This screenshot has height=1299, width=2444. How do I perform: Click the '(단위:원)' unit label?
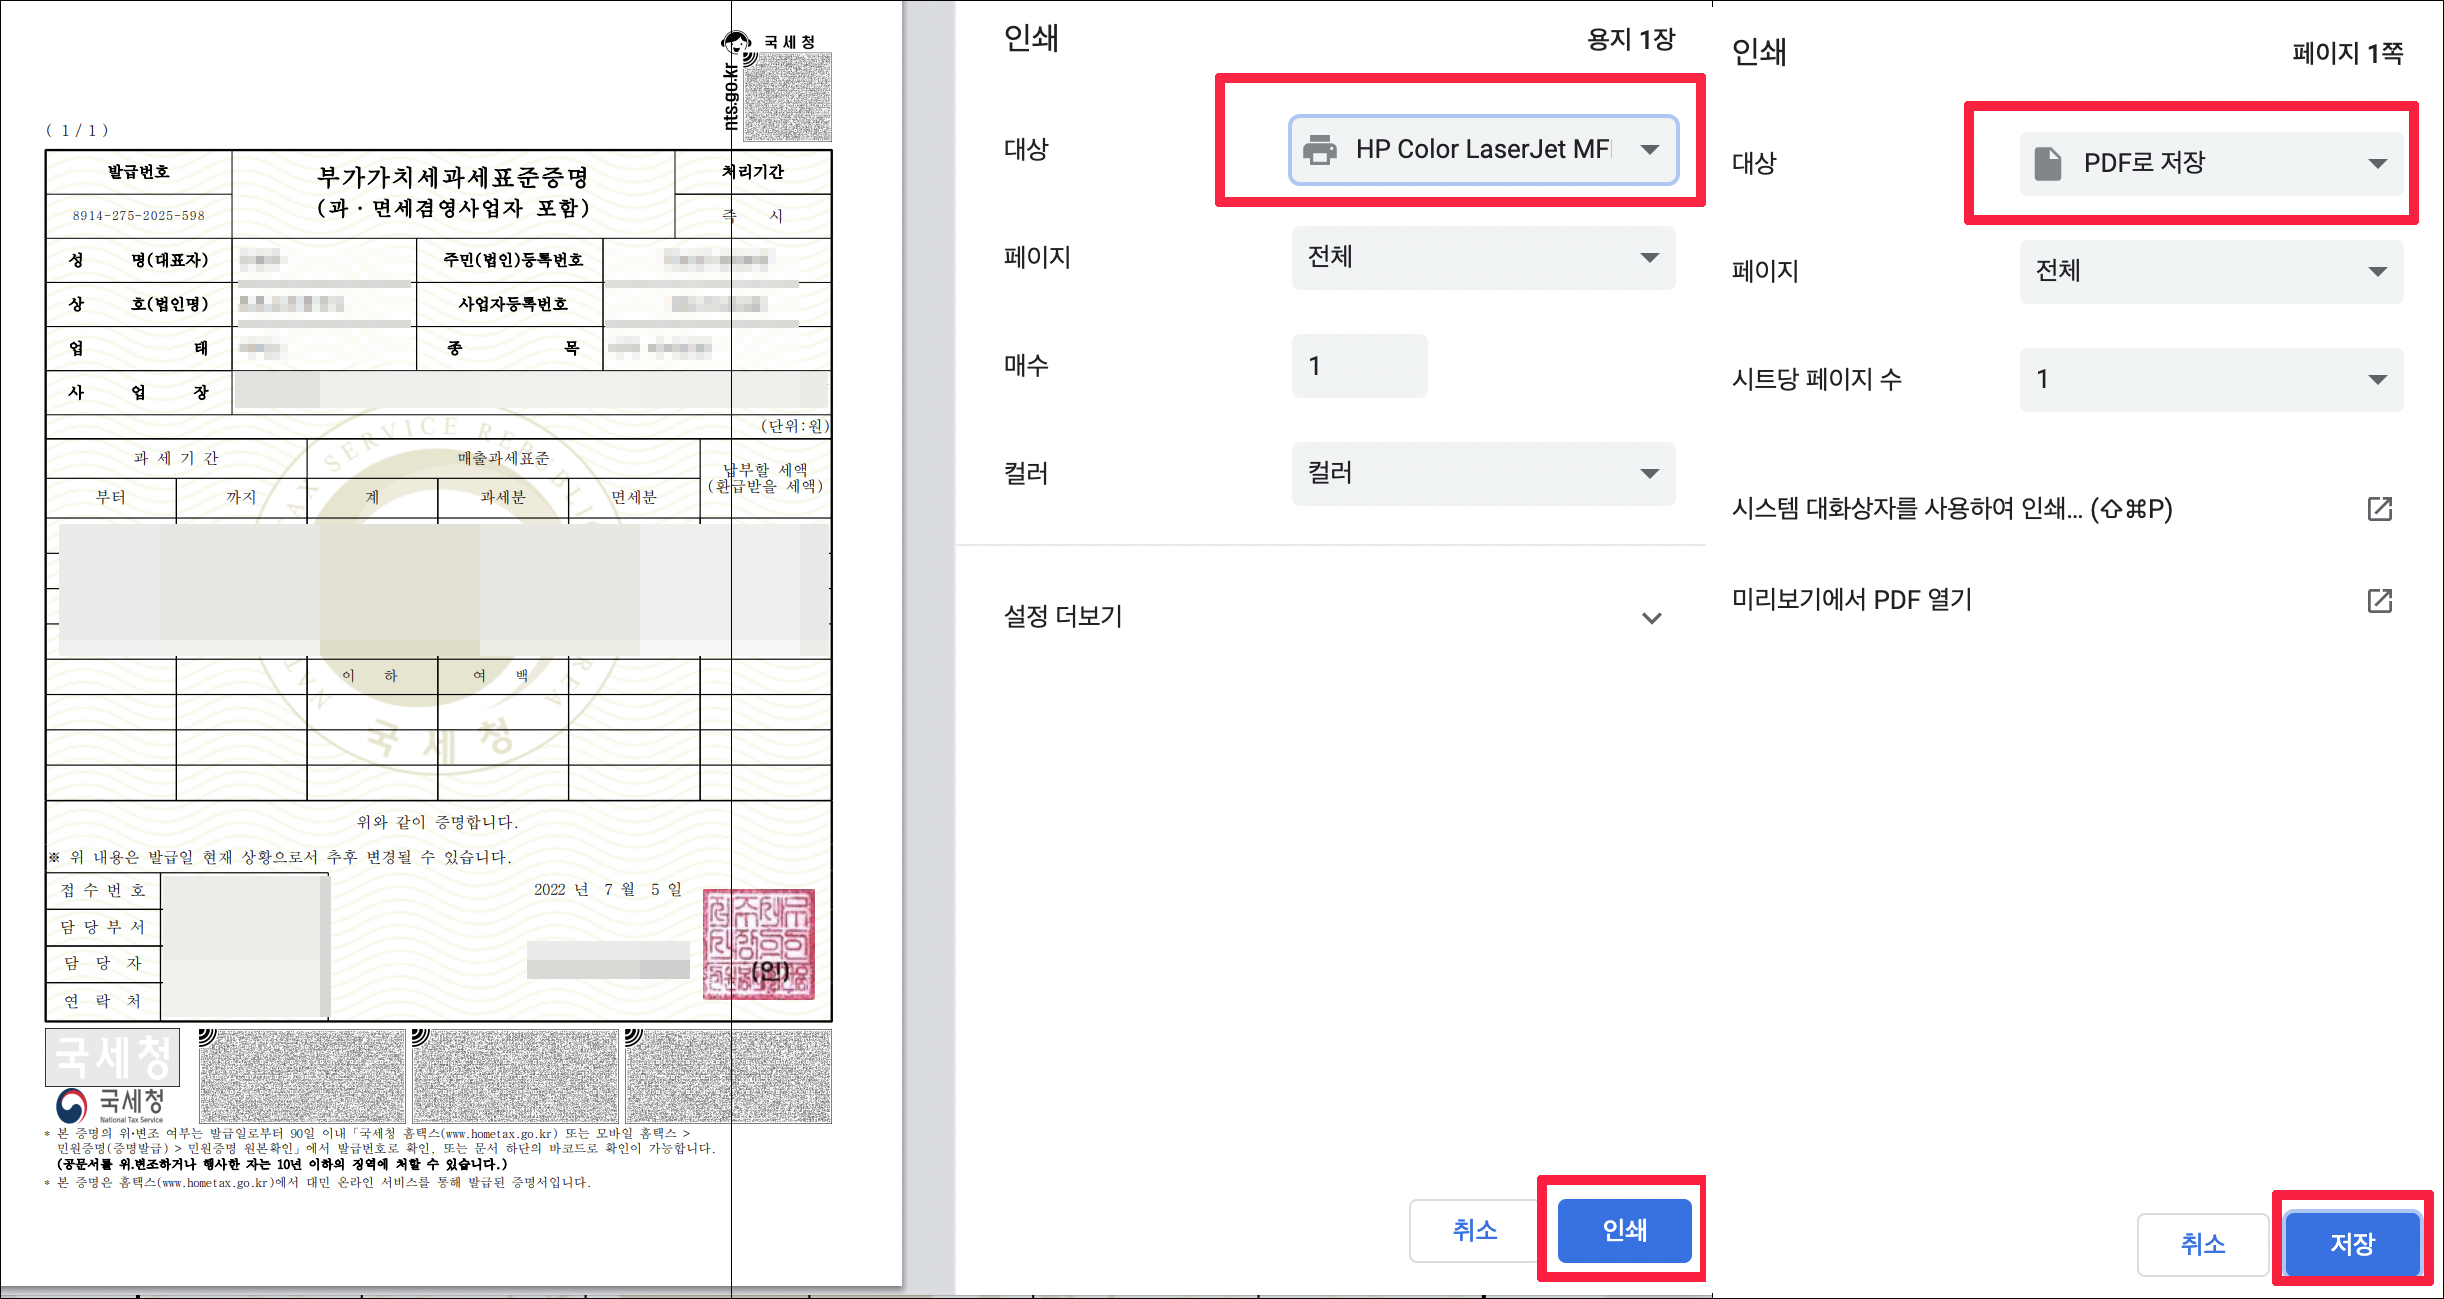pos(795,426)
